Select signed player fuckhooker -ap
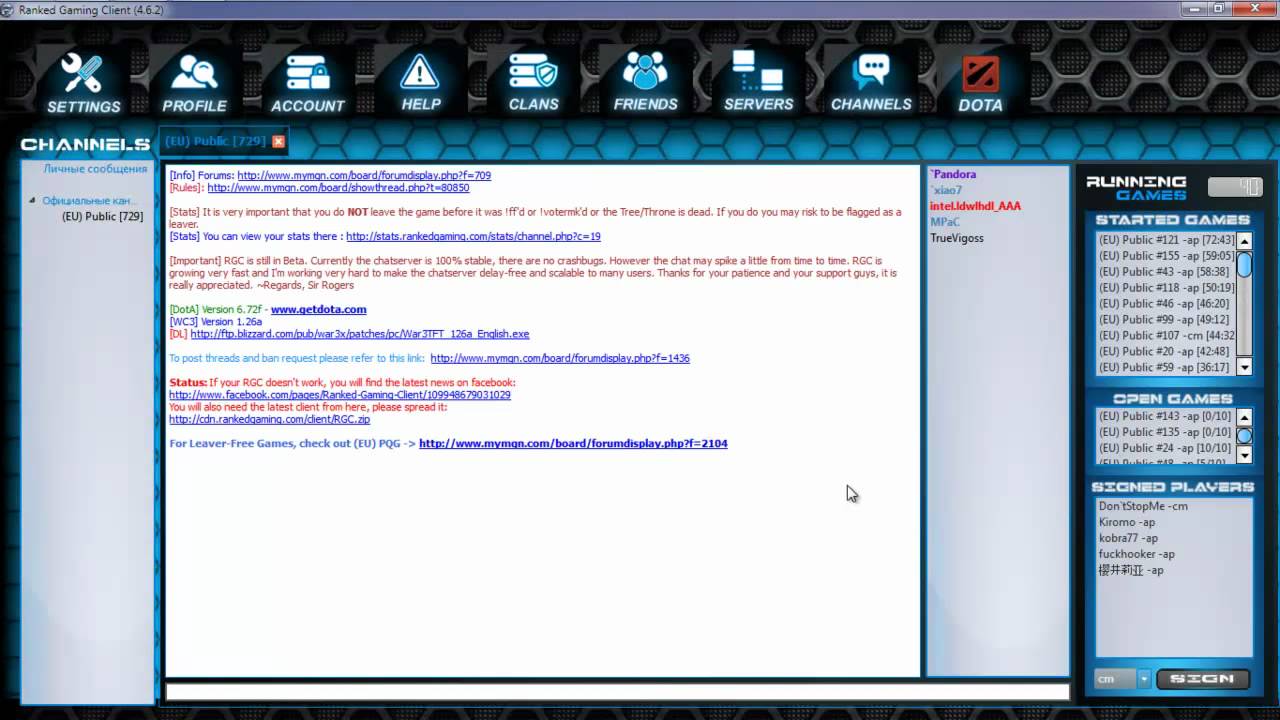Image resolution: width=1280 pixels, height=720 pixels. pyautogui.click(x=1137, y=554)
